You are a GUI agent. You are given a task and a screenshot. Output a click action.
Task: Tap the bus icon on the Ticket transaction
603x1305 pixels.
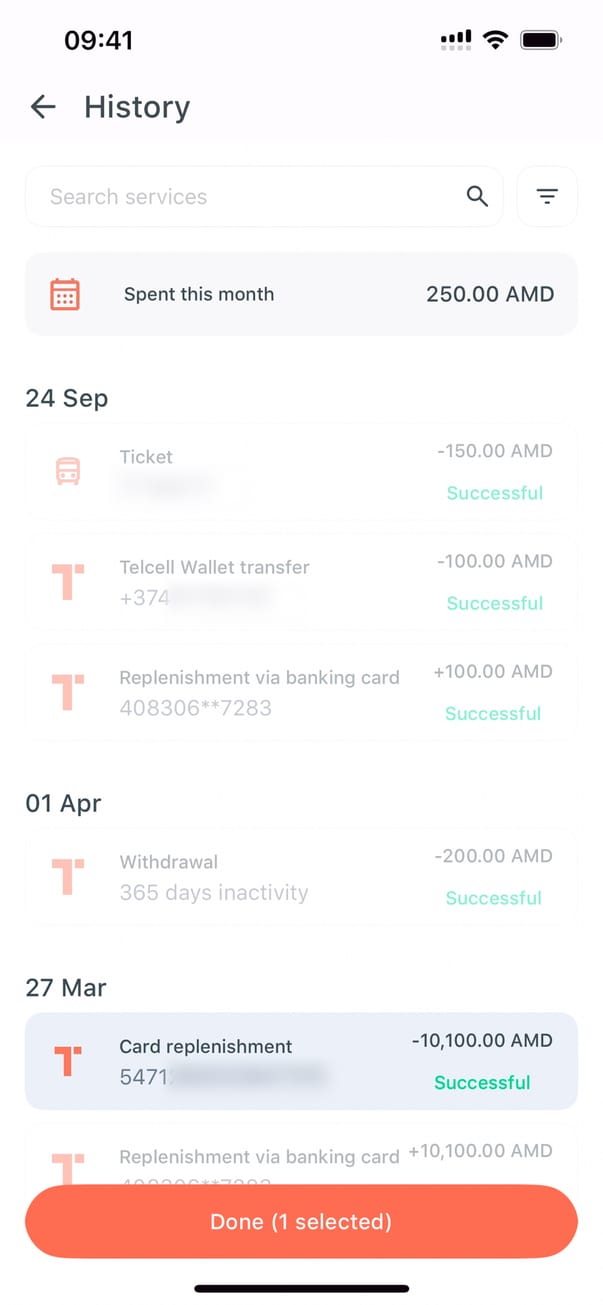pos(68,472)
